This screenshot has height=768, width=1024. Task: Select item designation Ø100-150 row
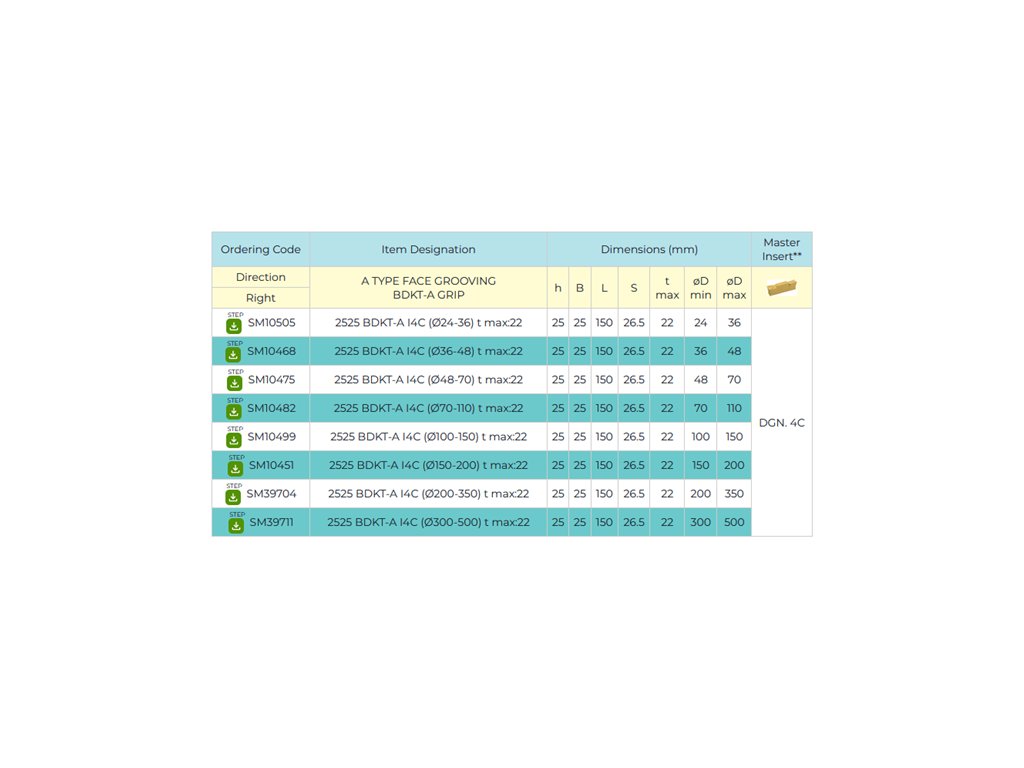428,437
